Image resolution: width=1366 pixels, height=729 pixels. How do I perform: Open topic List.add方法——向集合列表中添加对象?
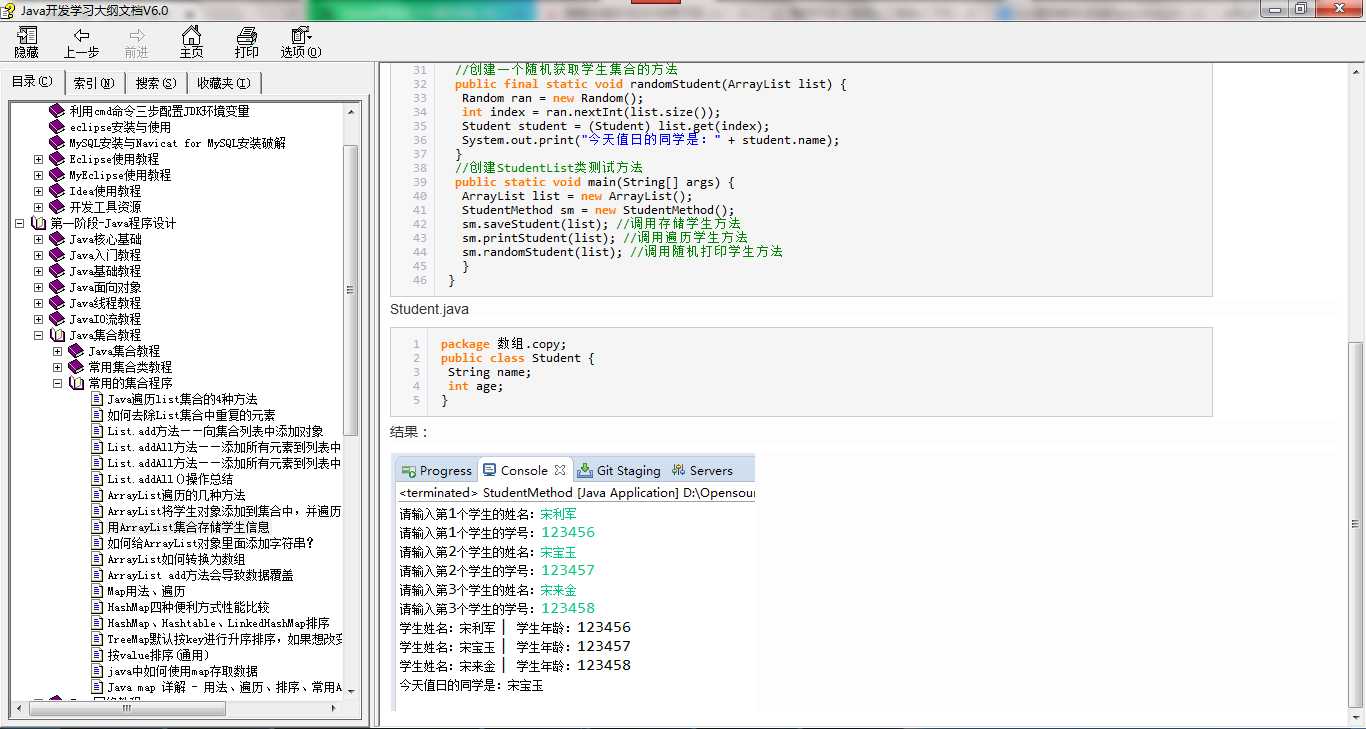pos(215,431)
